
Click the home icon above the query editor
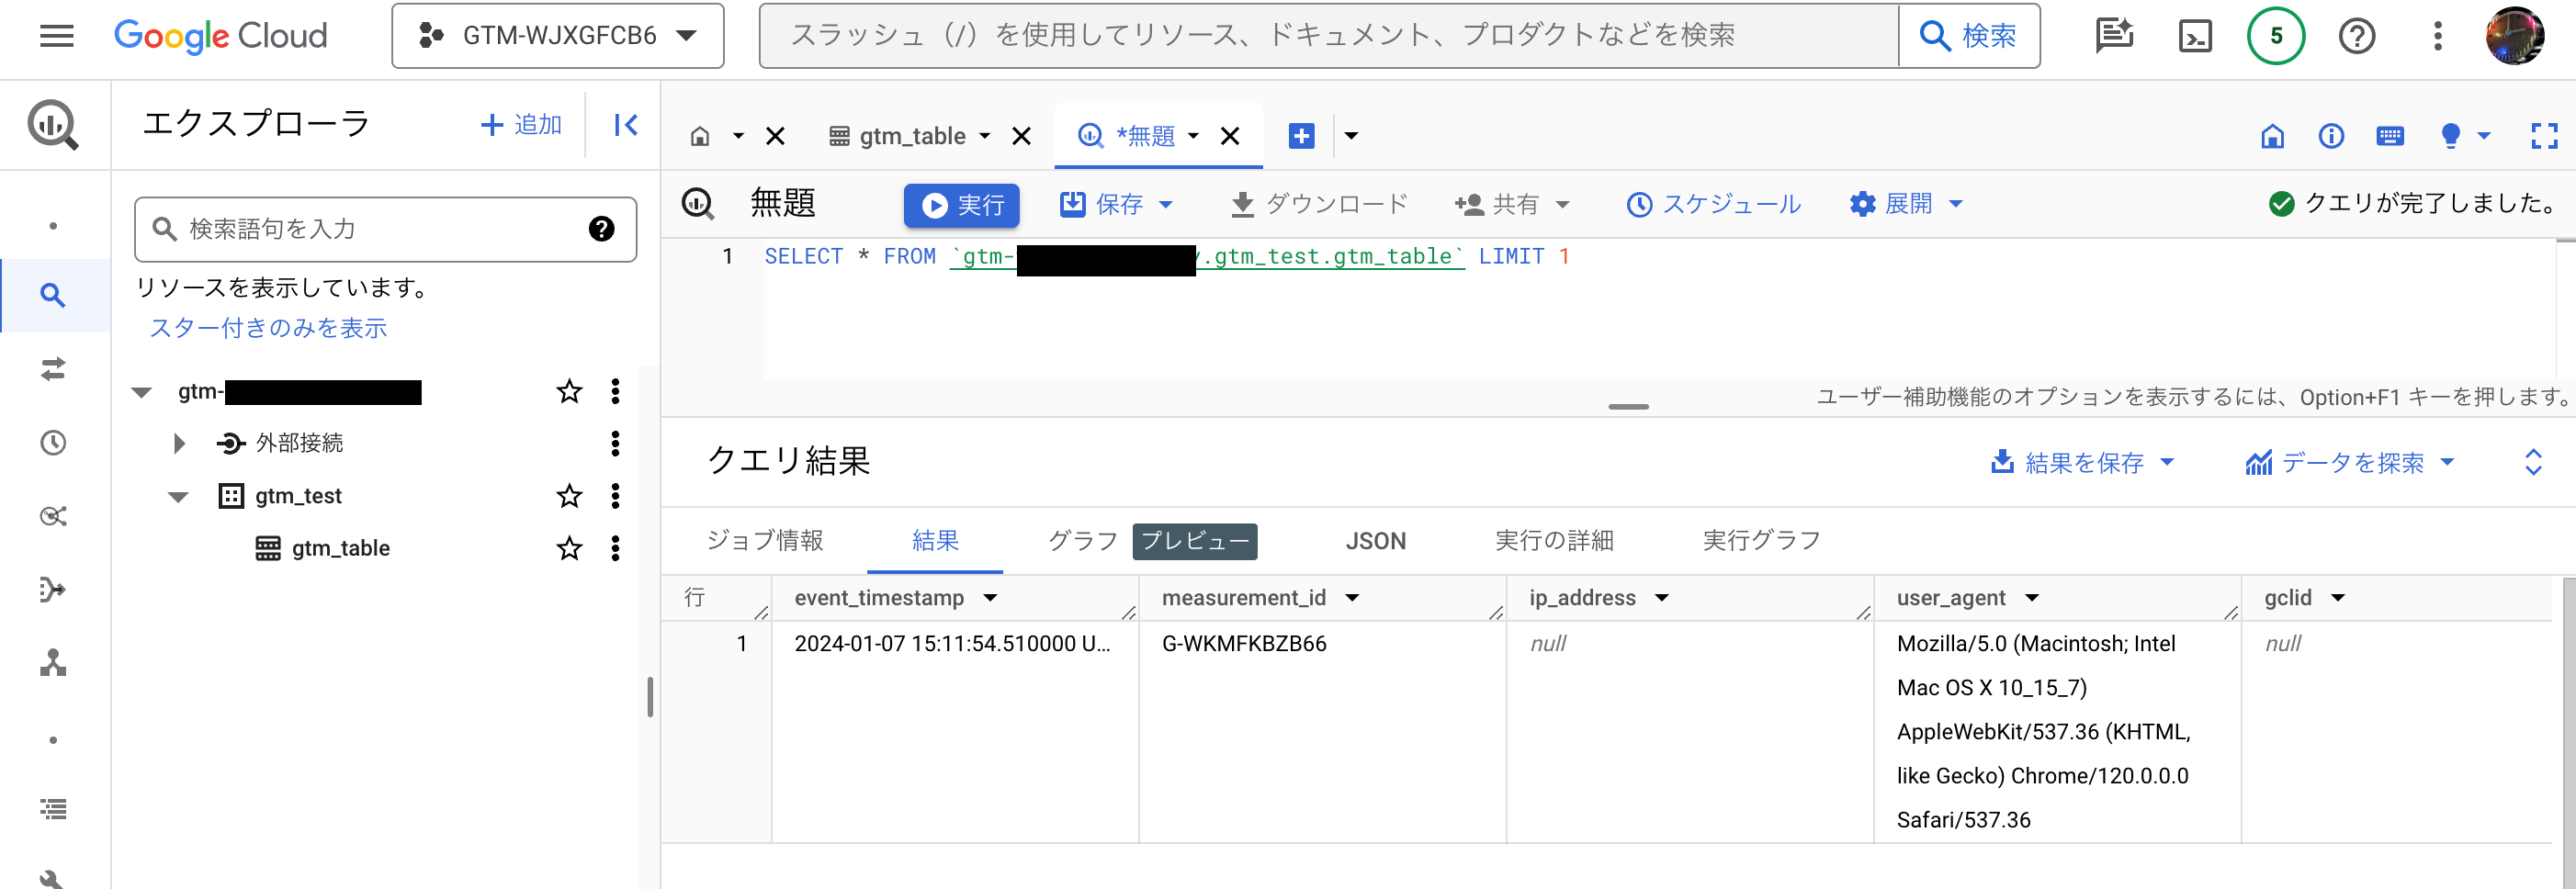pos(2272,136)
